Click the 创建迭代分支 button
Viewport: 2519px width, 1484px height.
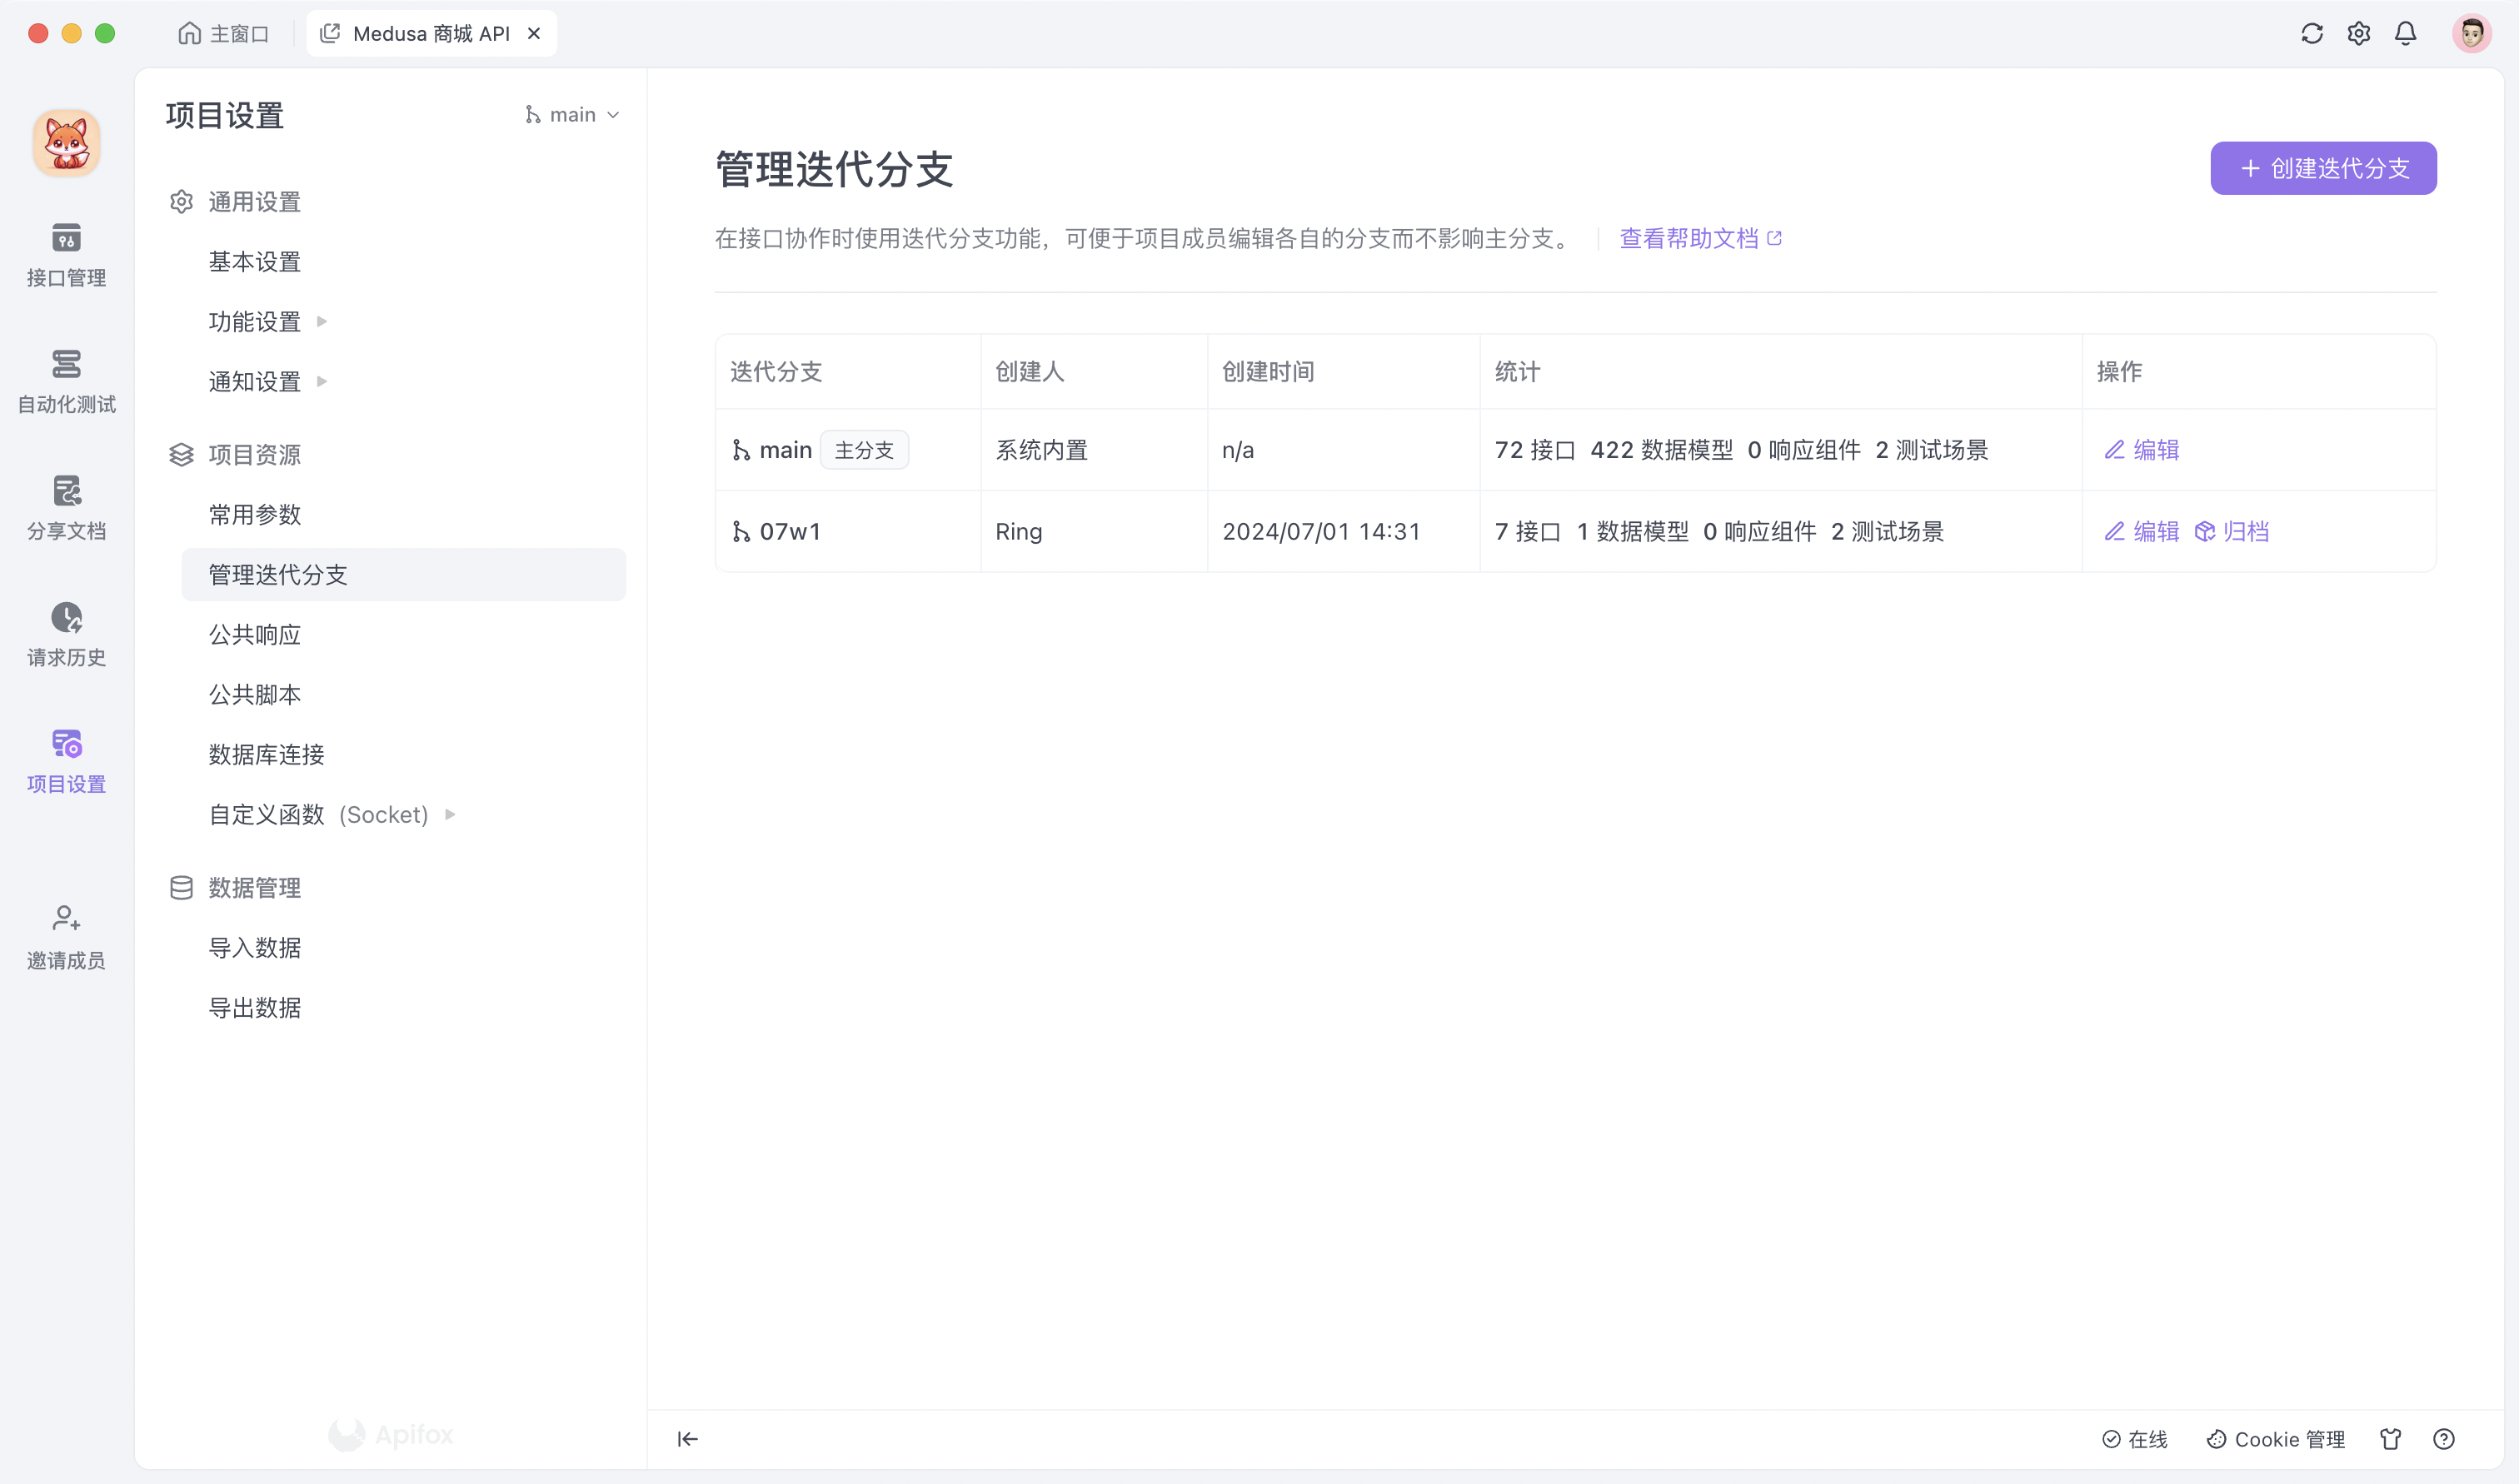[x=2322, y=168]
